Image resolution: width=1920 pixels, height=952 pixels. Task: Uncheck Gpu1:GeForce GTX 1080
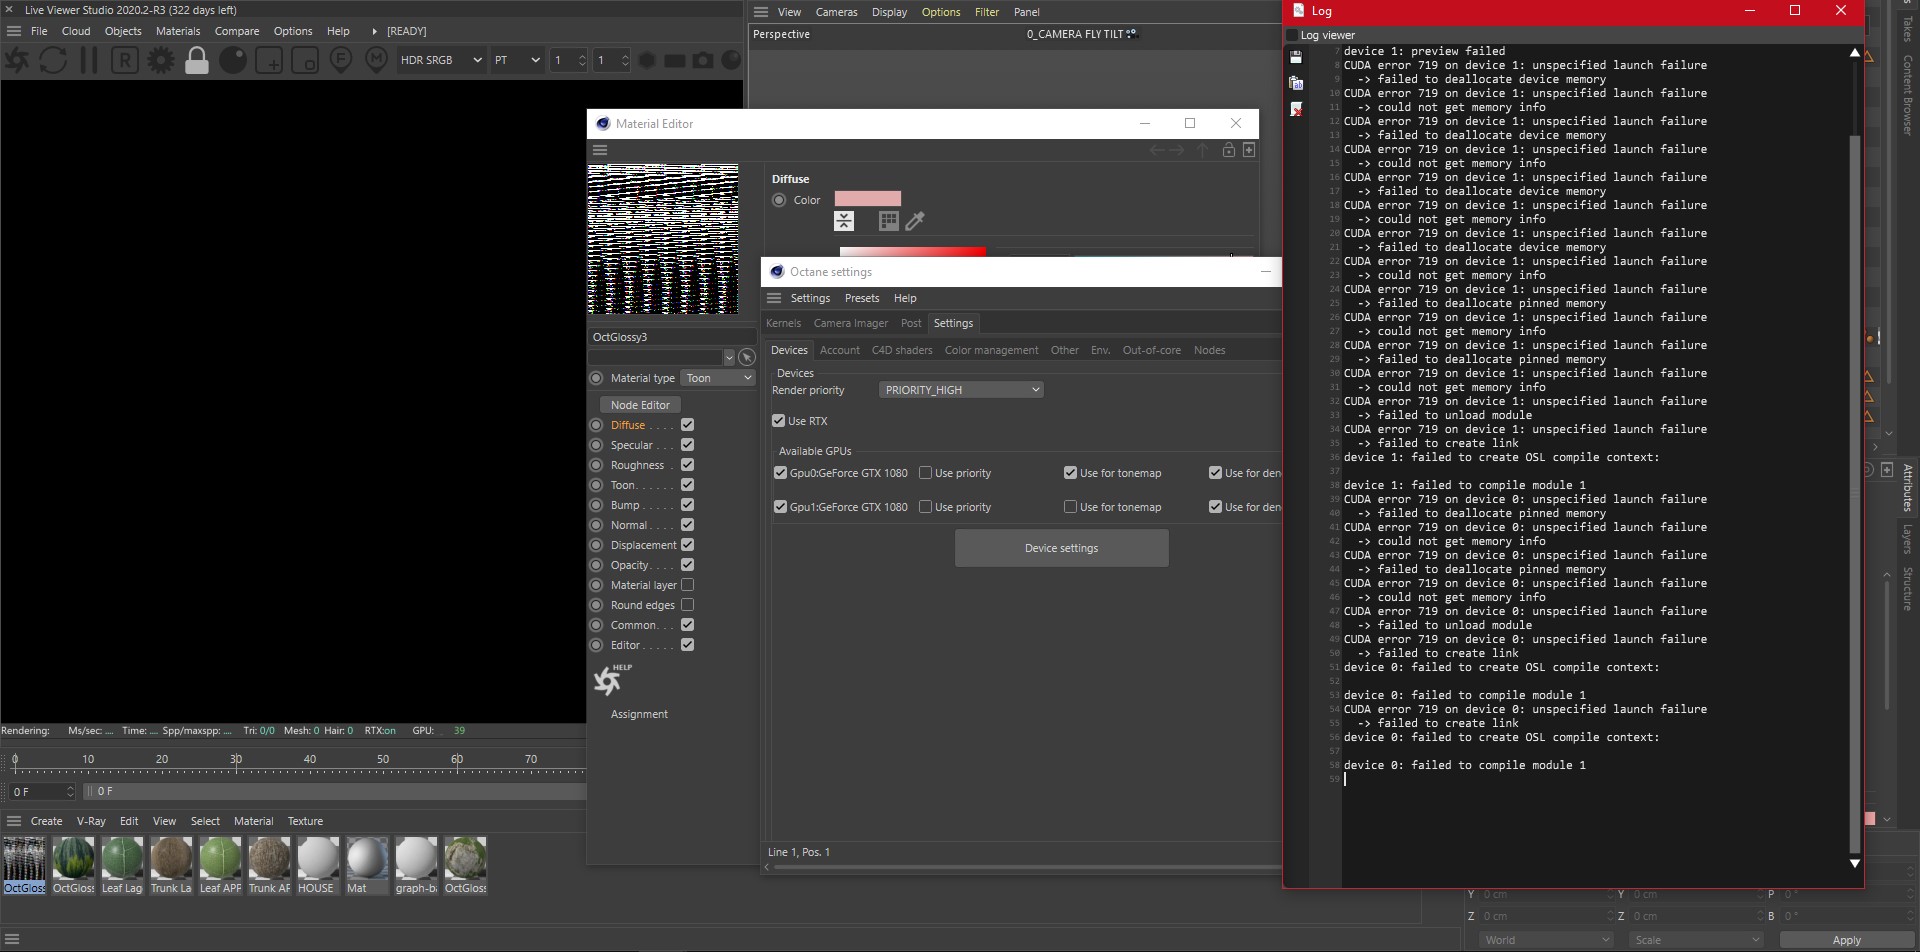click(x=781, y=507)
